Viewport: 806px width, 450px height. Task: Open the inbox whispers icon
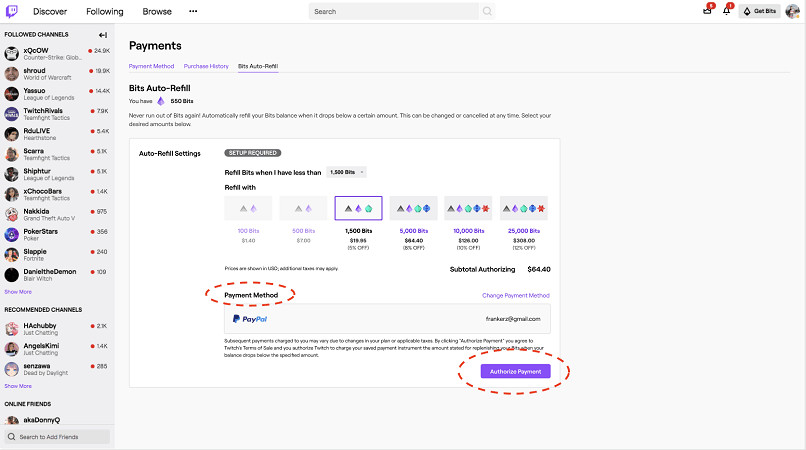click(x=708, y=11)
